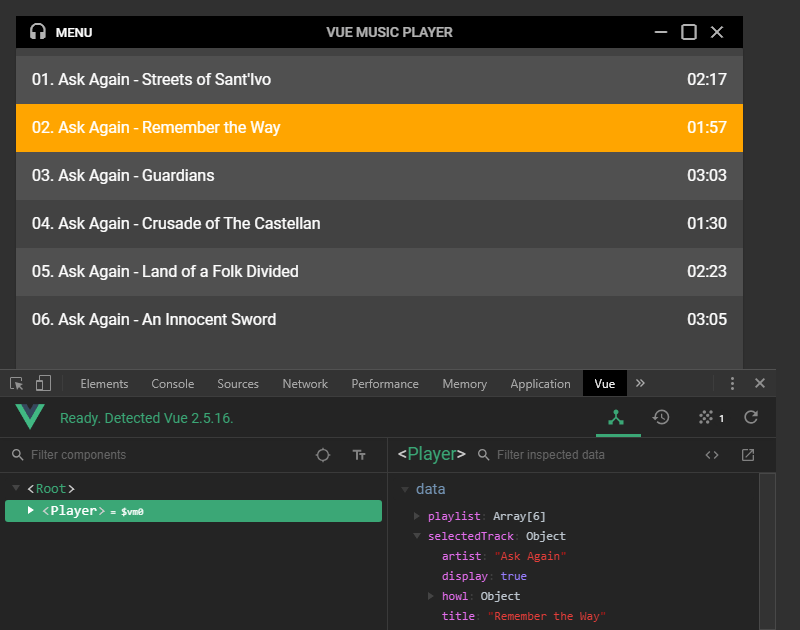Go to the Sources tab
Viewport: 800px width, 630px height.
point(238,384)
